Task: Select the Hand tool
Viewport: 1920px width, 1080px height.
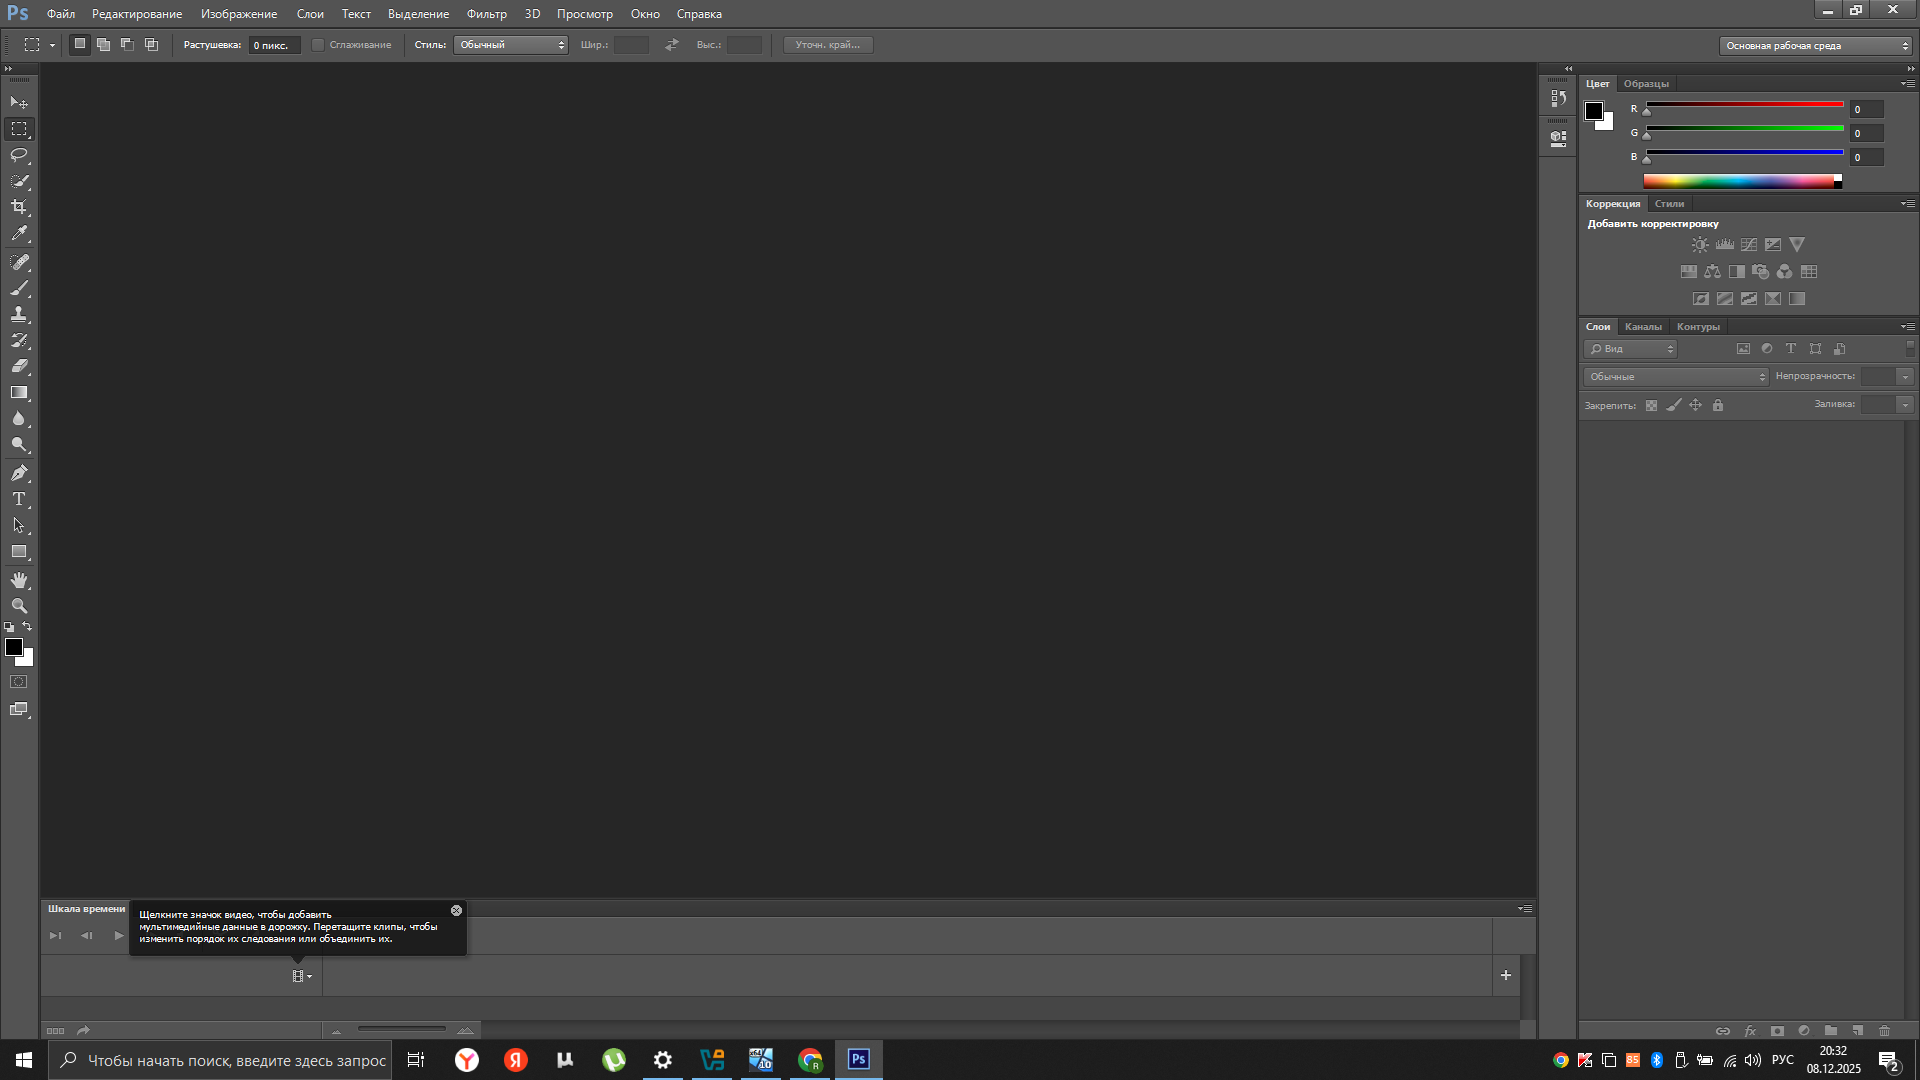Action: click(x=19, y=580)
